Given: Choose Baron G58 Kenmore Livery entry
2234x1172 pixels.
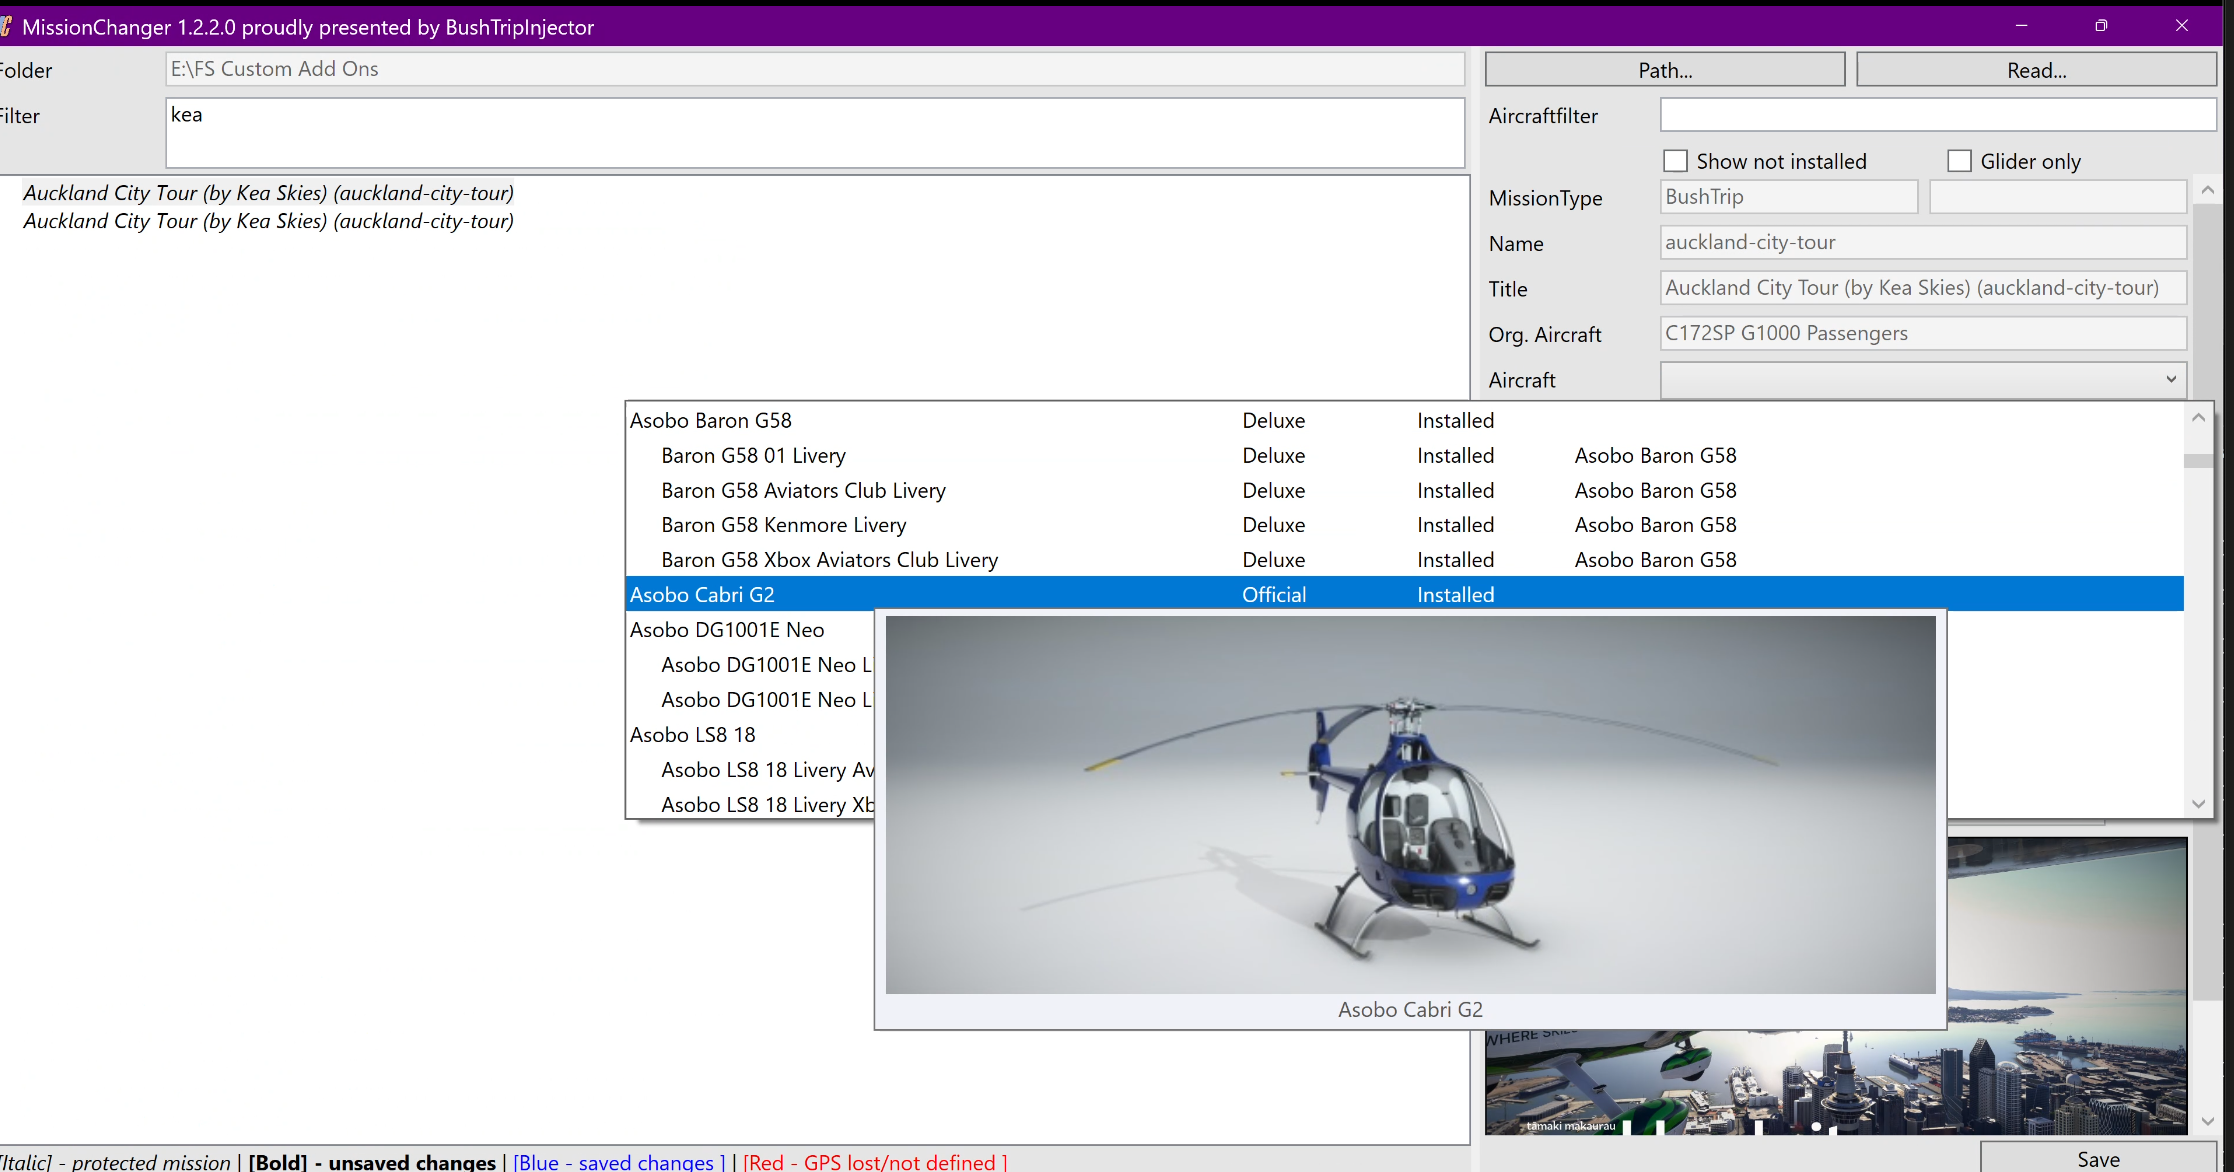Looking at the screenshot, I should (x=783, y=526).
